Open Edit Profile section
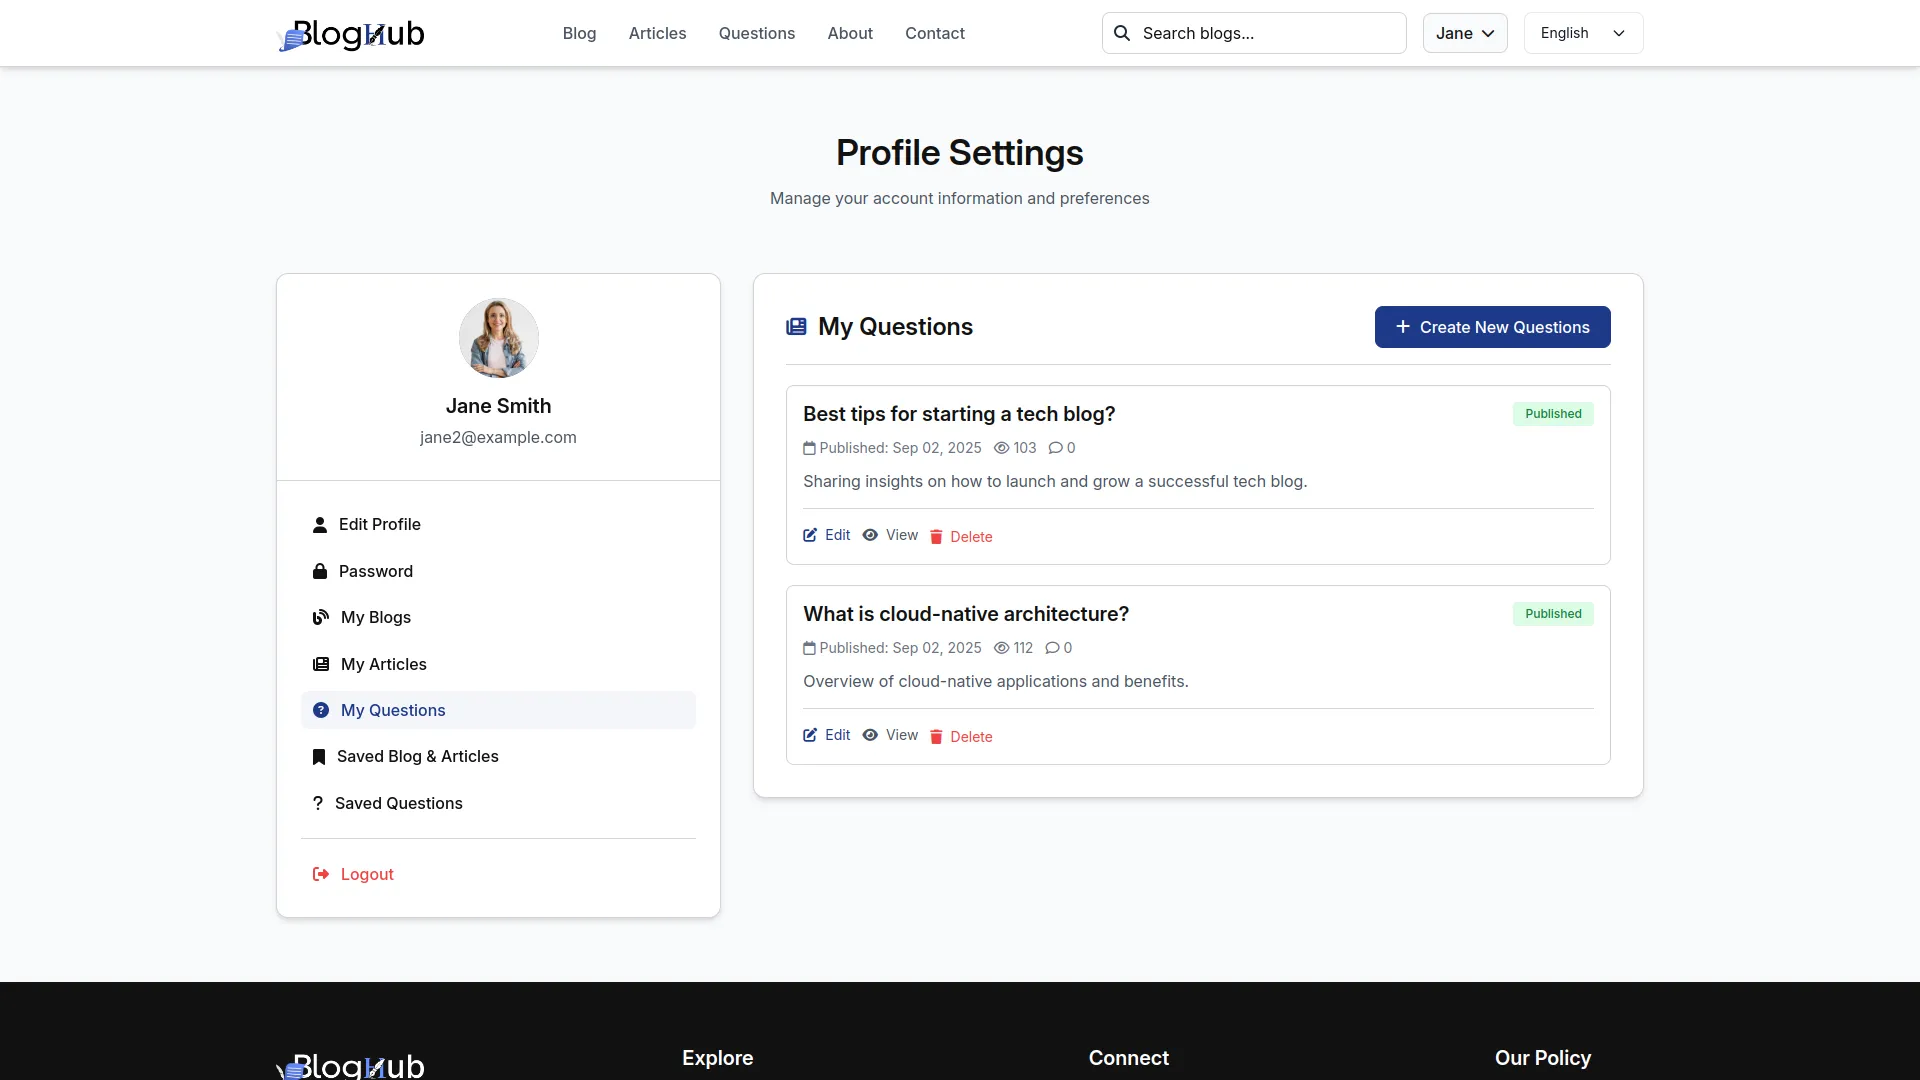 [x=379, y=524]
